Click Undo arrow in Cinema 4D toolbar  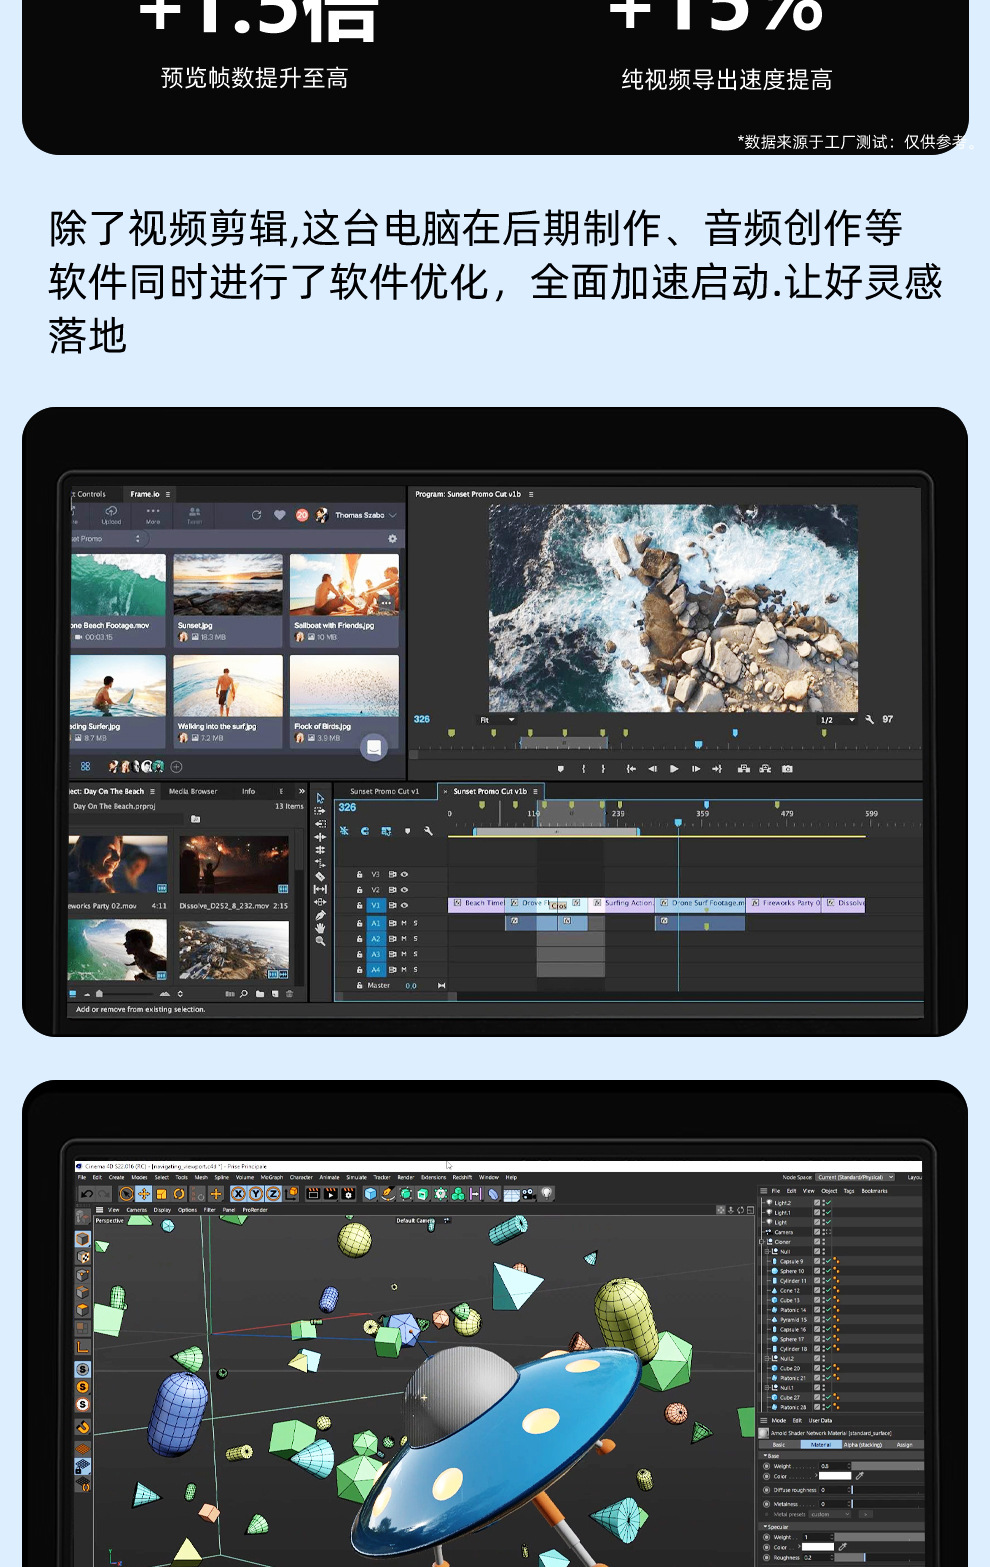tap(86, 1194)
